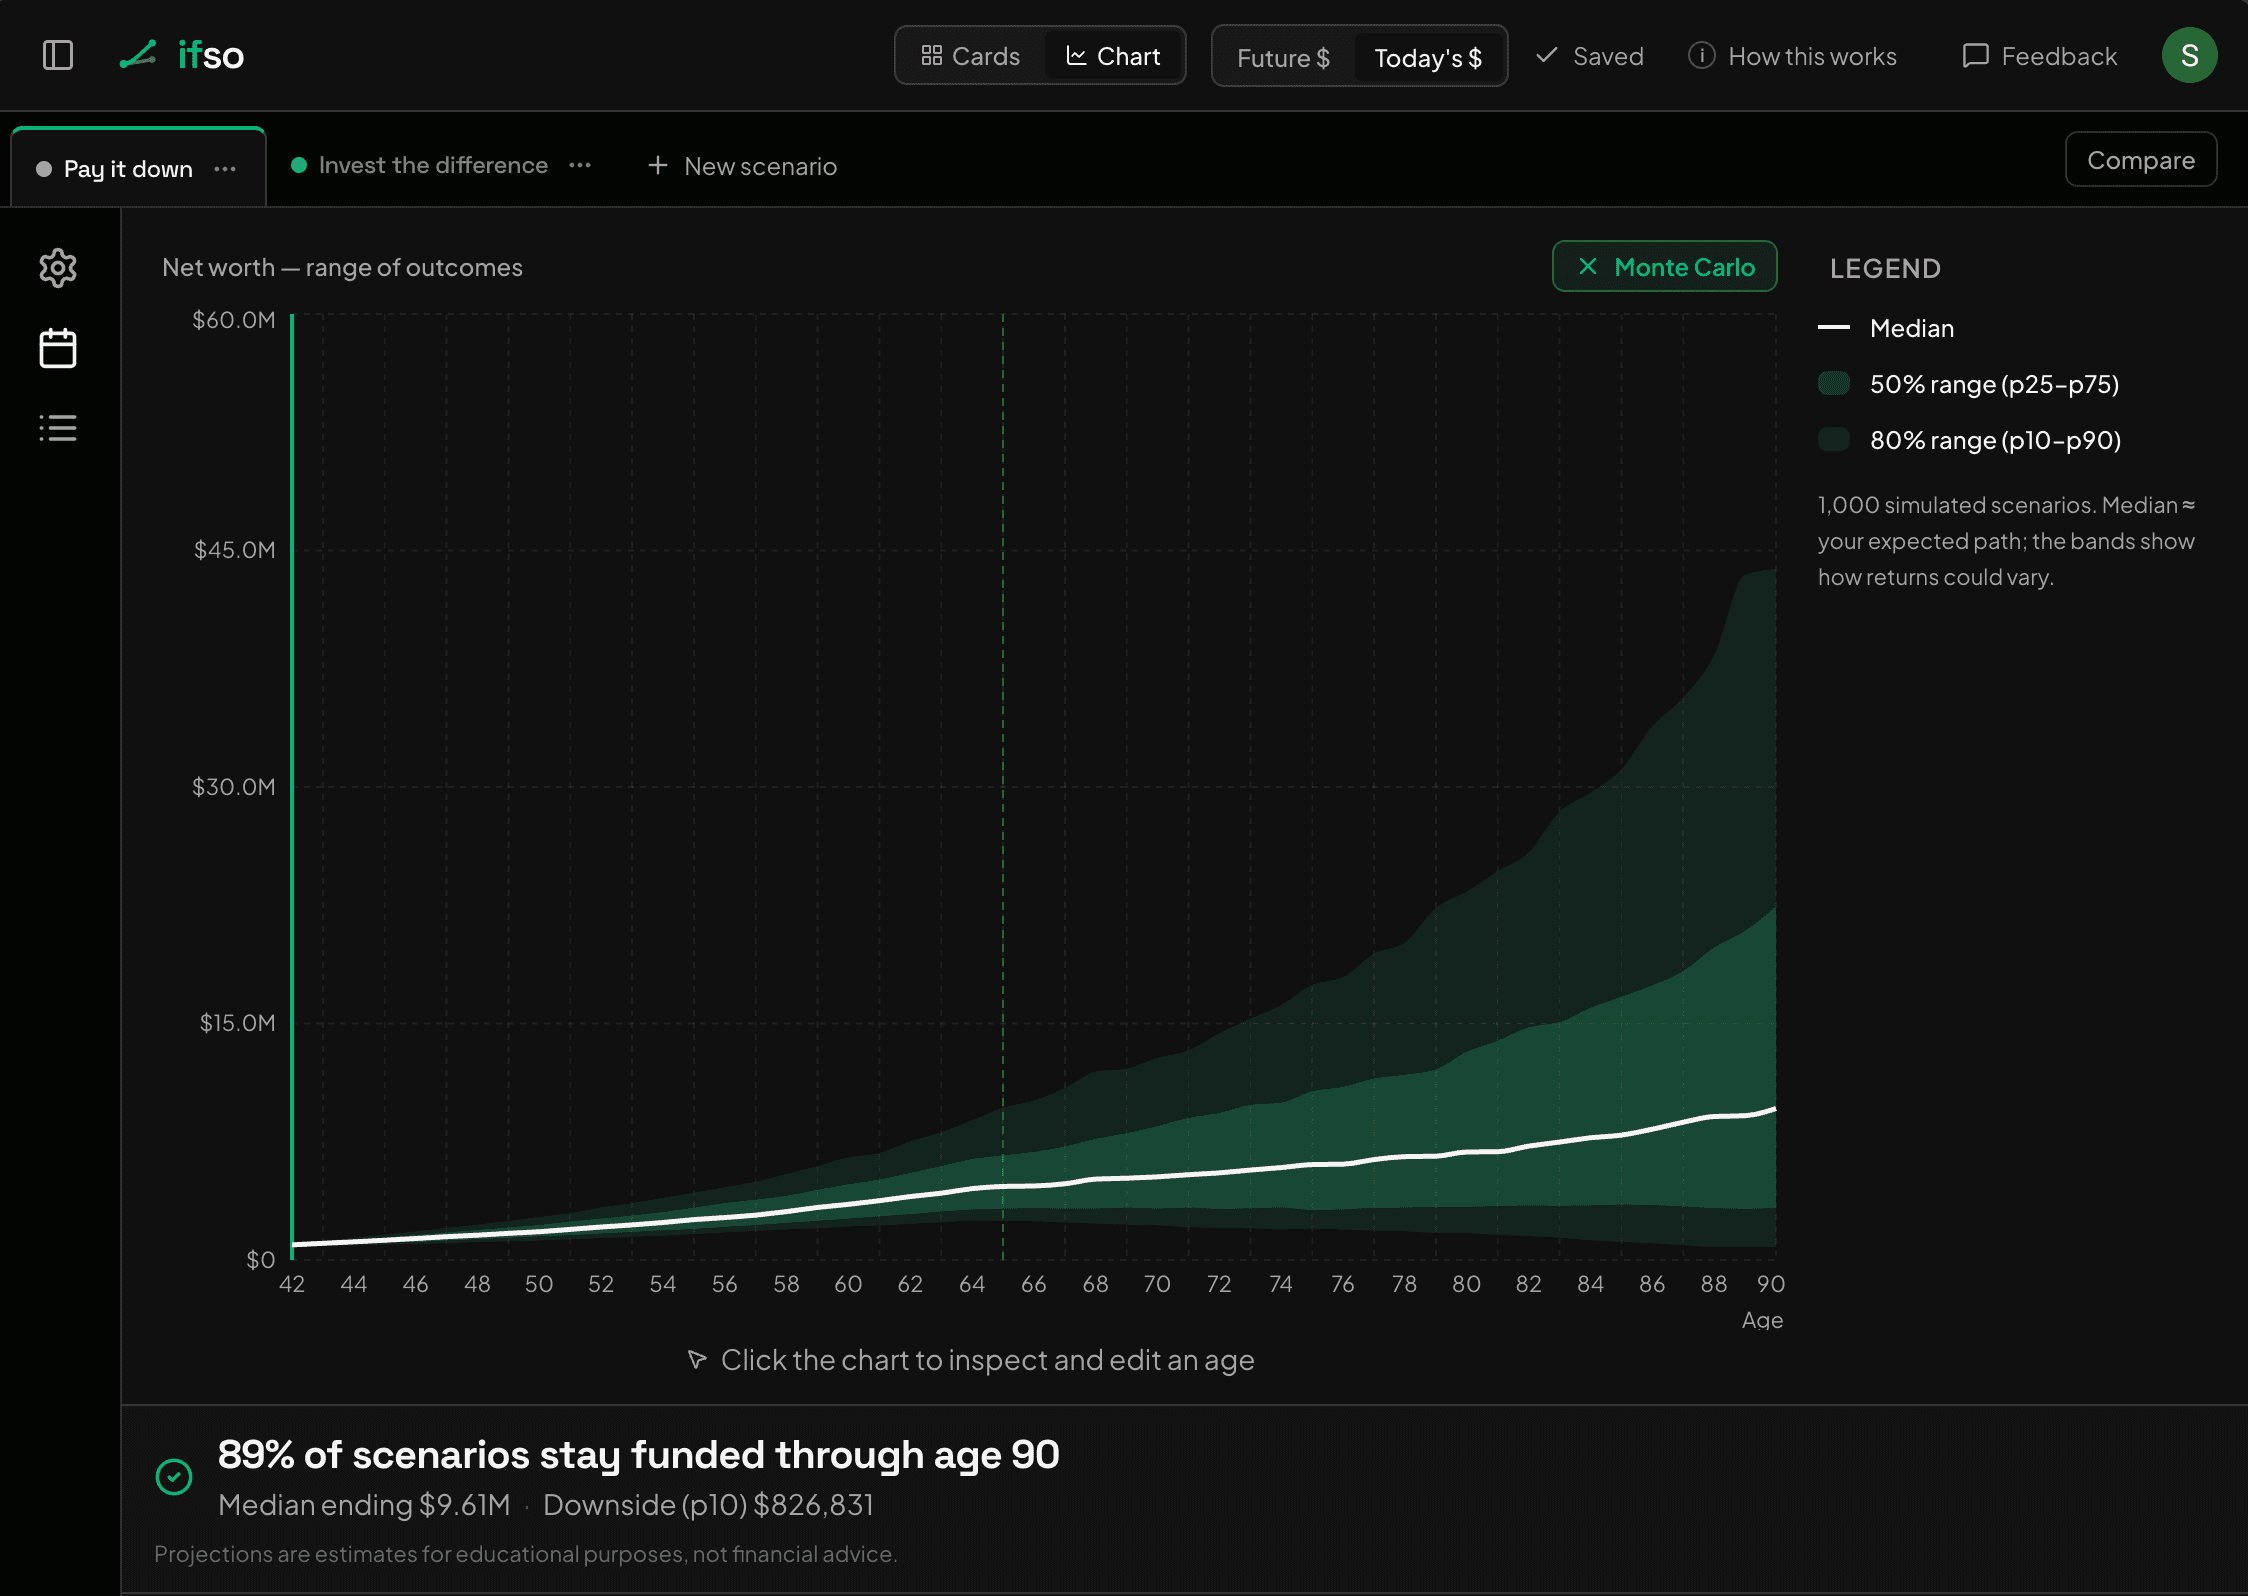Click the Saved status indicator

(1590, 56)
